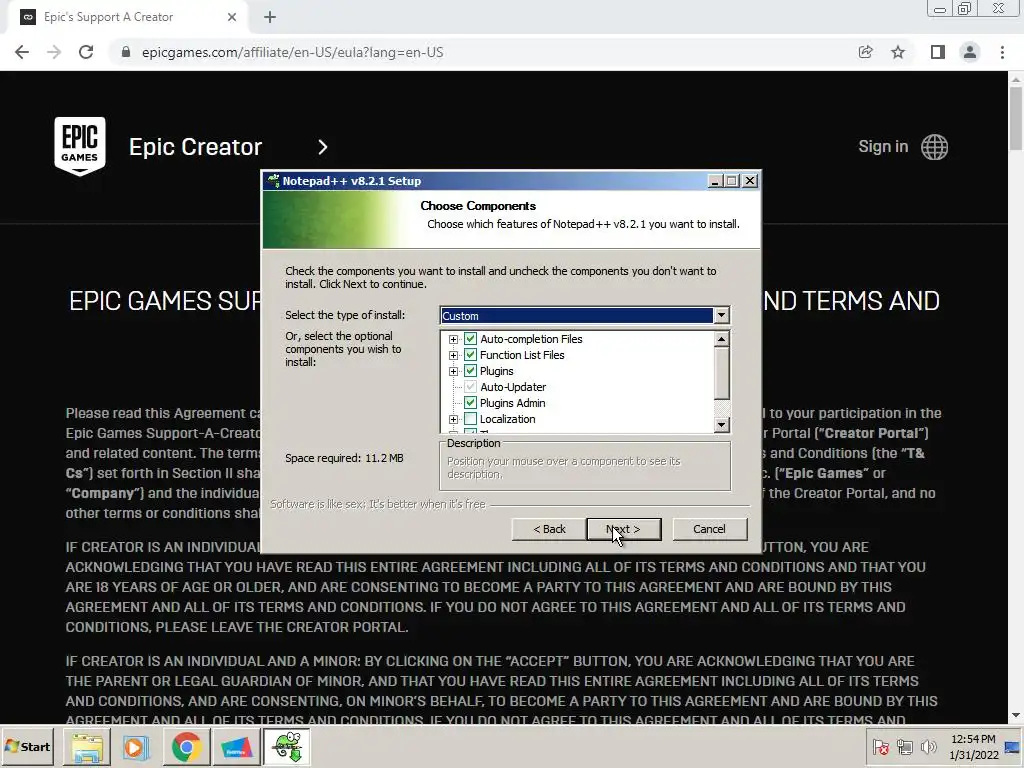Open Chrome from the taskbar
The width and height of the screenshot is (1024, 768).
(x=186, y=746)
